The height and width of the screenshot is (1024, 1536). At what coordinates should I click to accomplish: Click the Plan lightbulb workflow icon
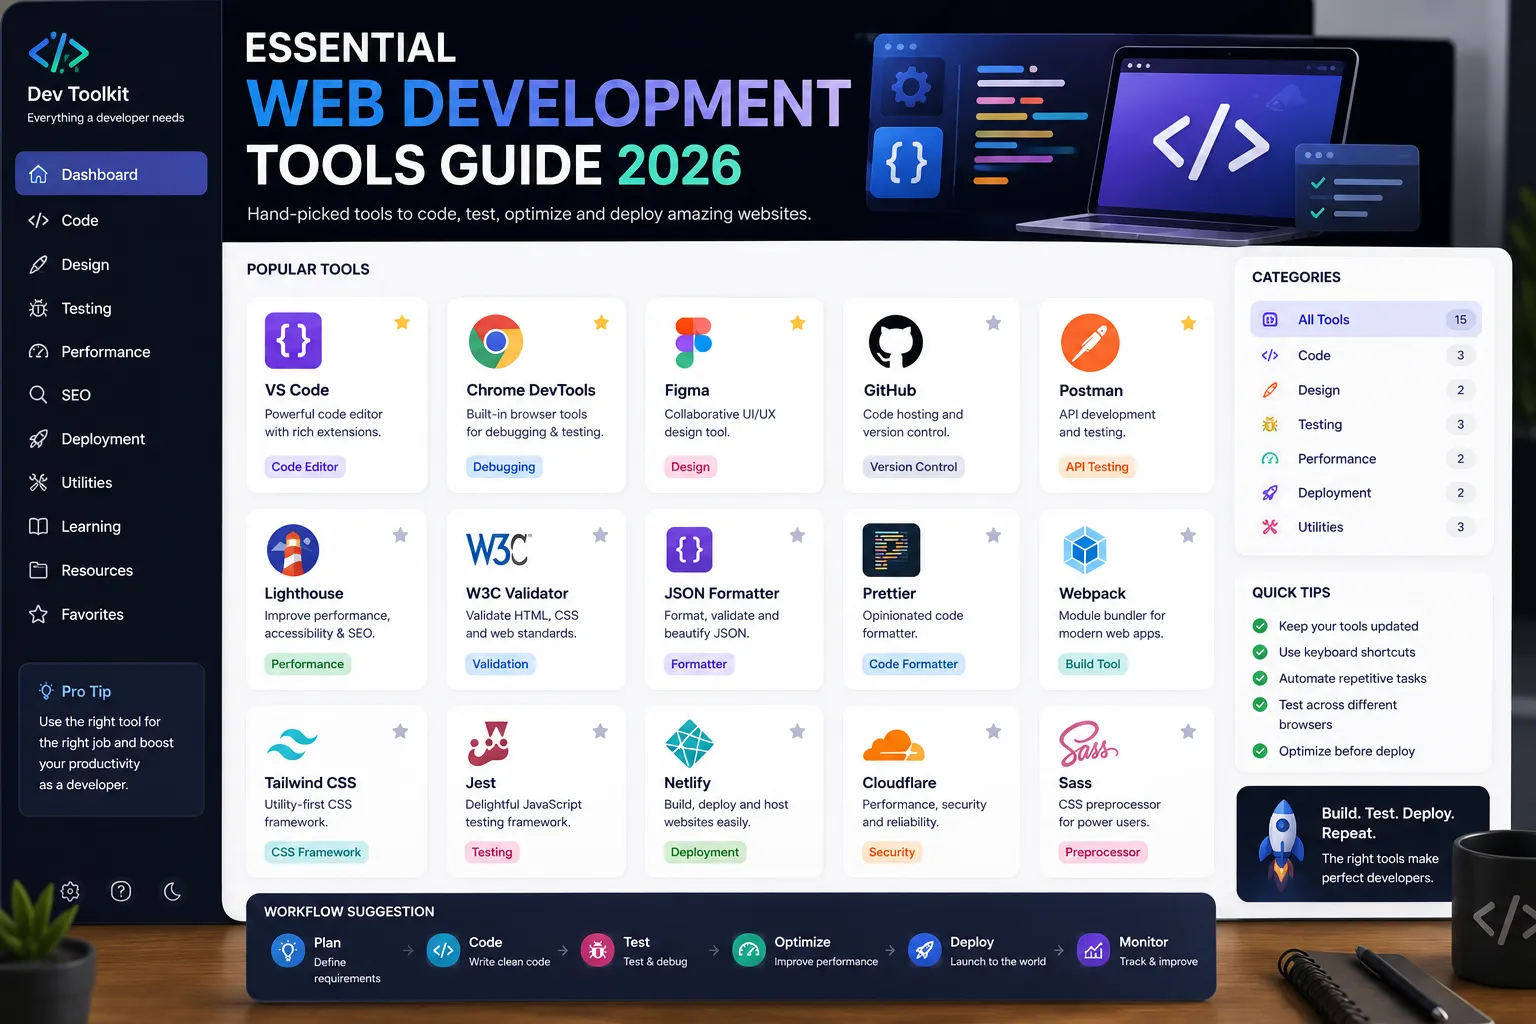[288, 950]
